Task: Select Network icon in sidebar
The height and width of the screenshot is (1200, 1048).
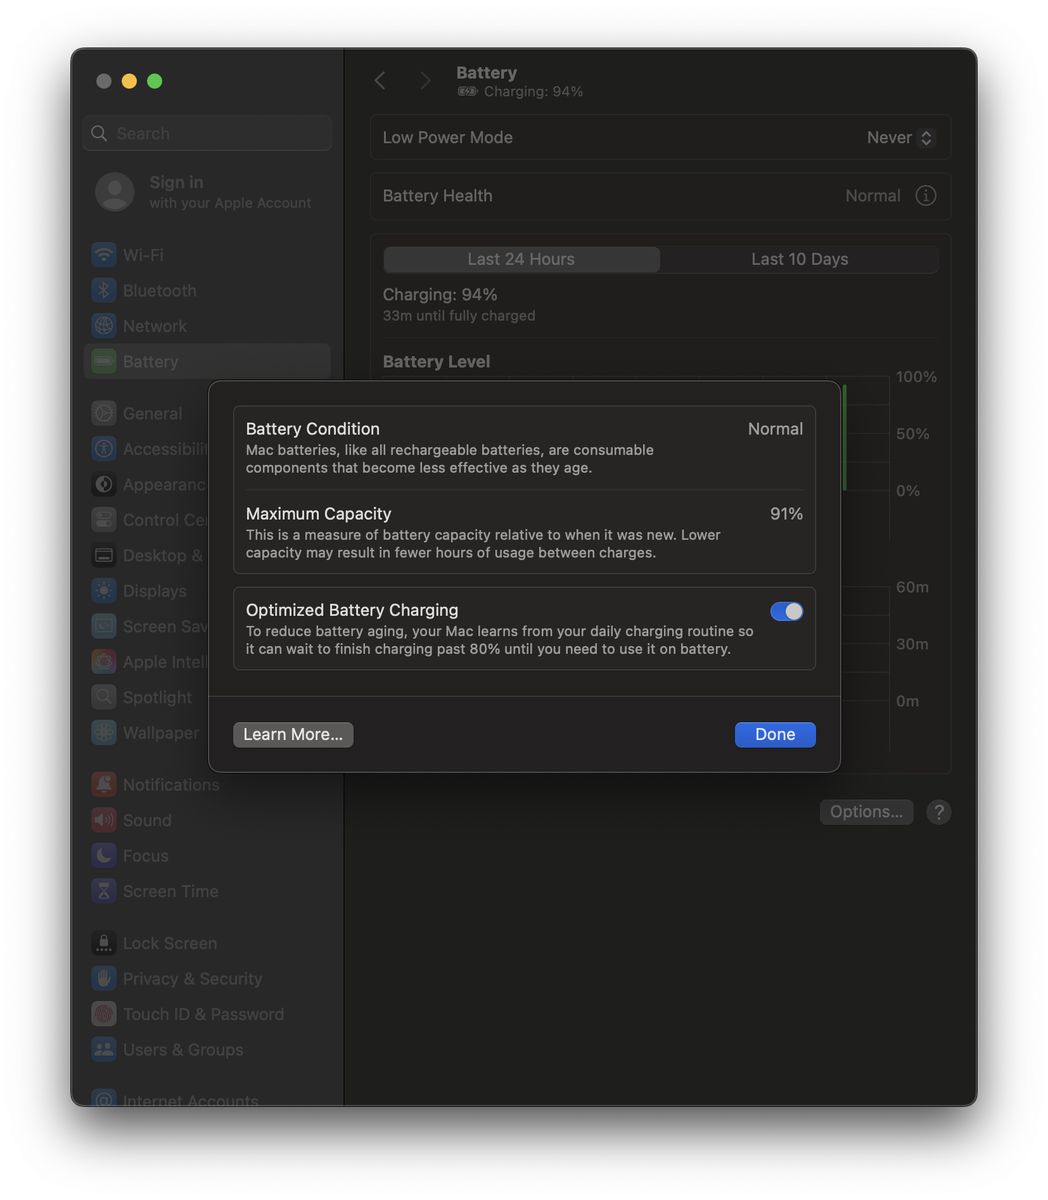Action: (104, 326)
